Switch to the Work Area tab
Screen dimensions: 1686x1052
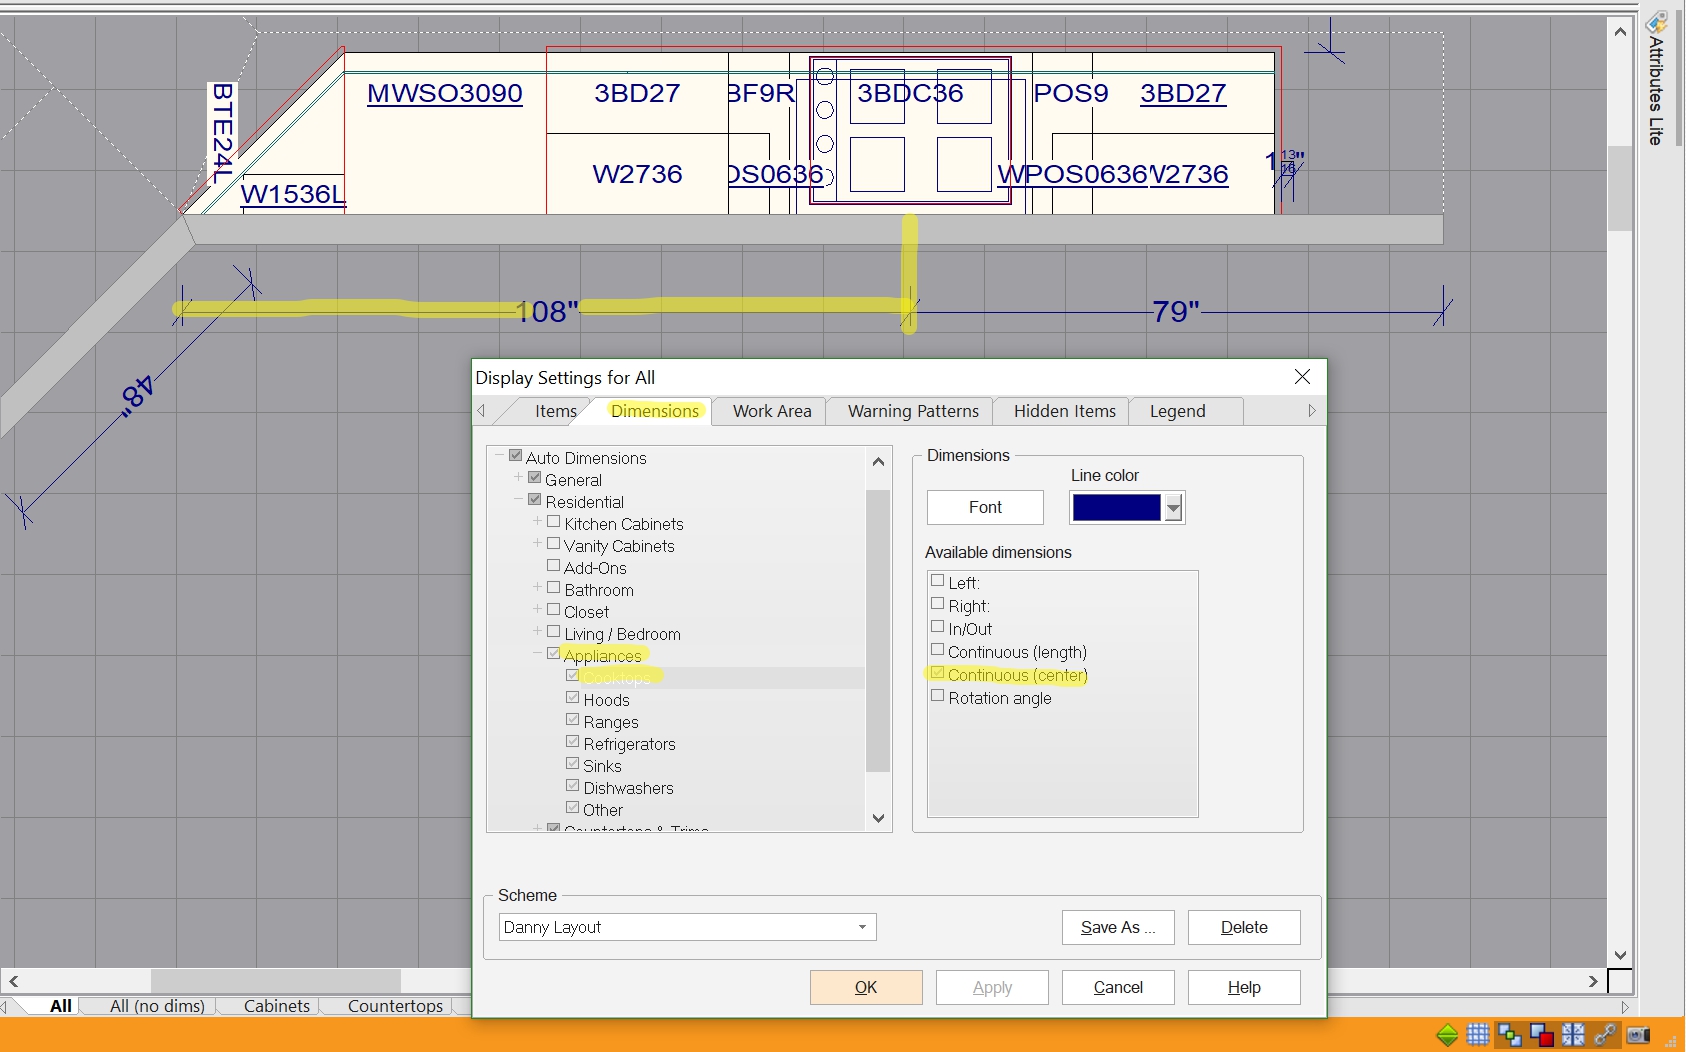(771, 411)
